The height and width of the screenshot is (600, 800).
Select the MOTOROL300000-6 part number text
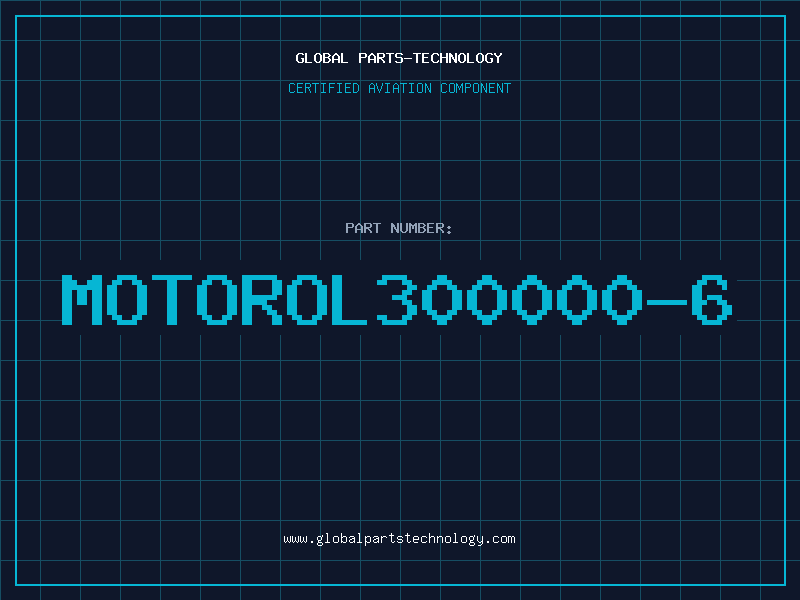click(397, 300)
